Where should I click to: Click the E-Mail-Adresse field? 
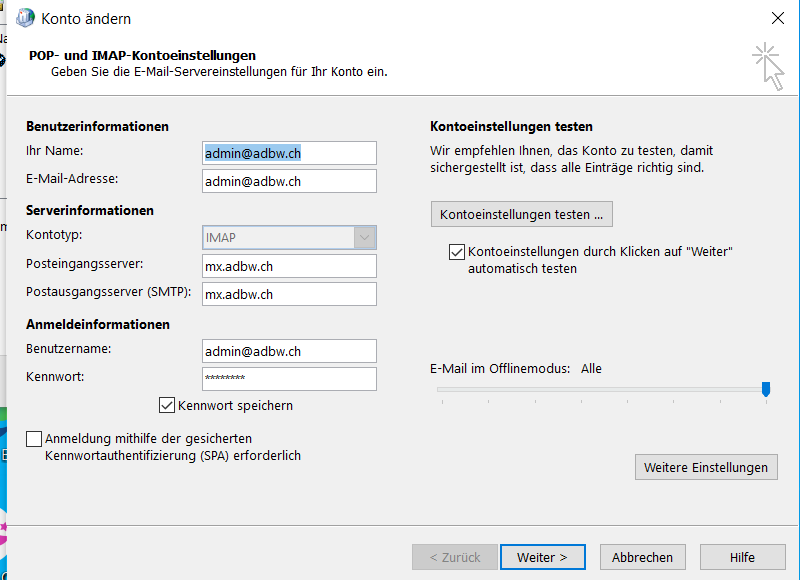point(289,181)
